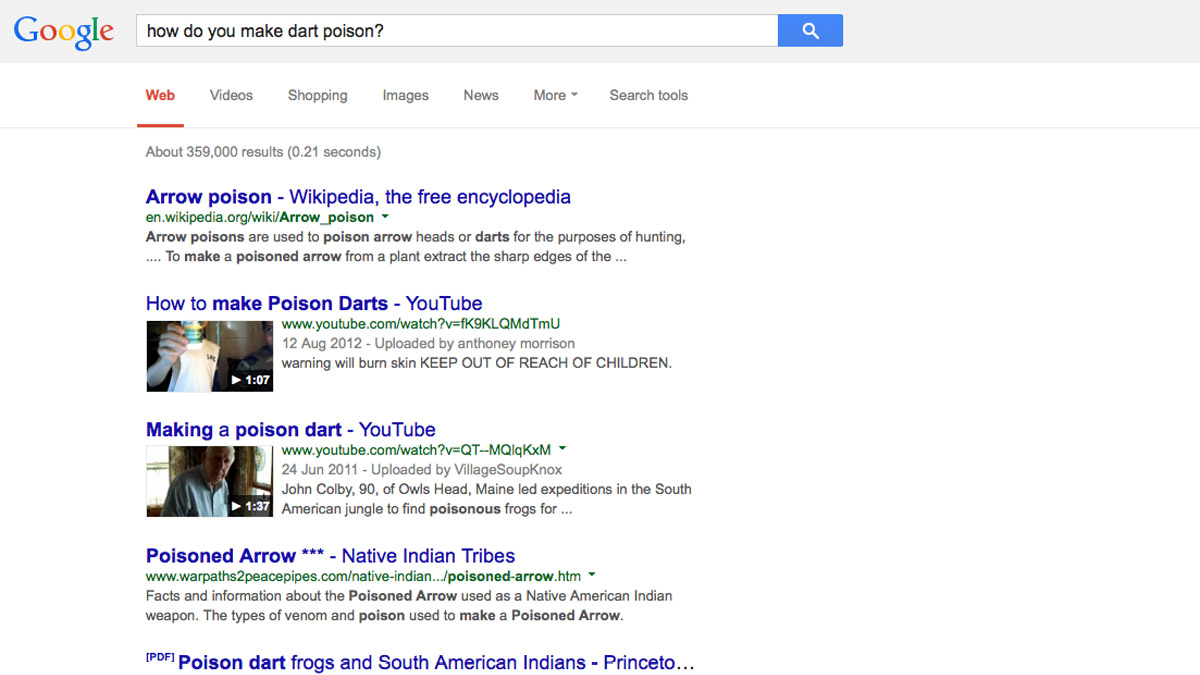The image size is (1200, 675).
Task: Click the 'About 359,000 results' stats text
Action: point(263,152)
